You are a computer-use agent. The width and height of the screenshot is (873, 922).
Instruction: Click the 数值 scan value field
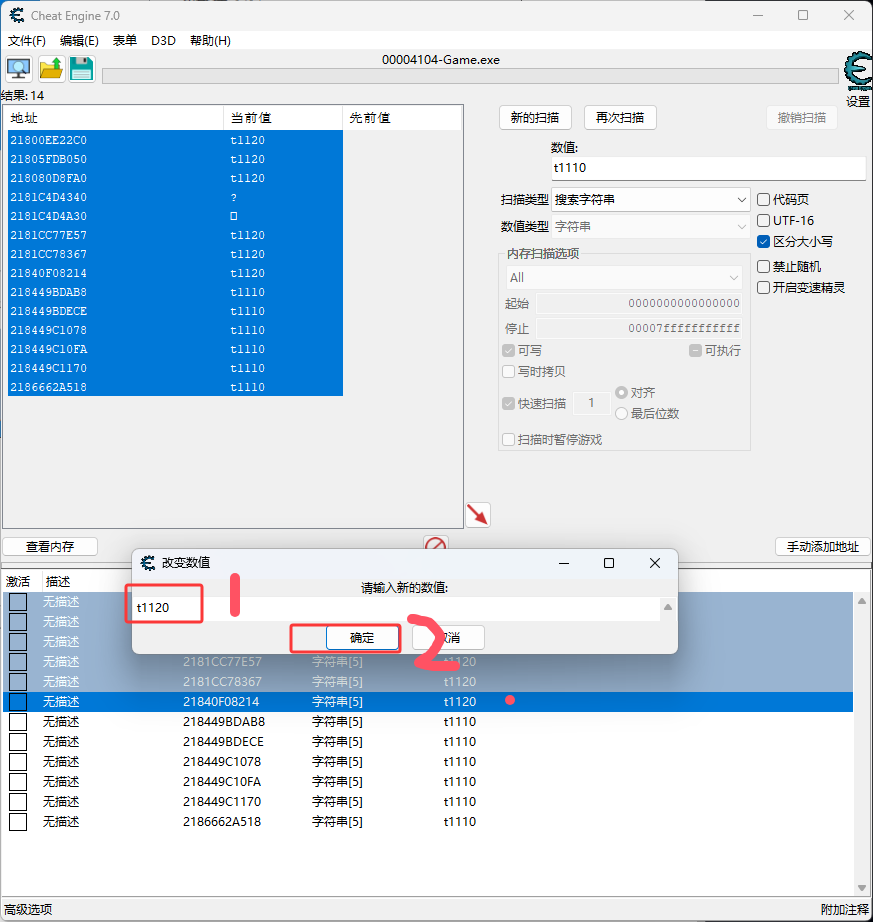point(708,168)
